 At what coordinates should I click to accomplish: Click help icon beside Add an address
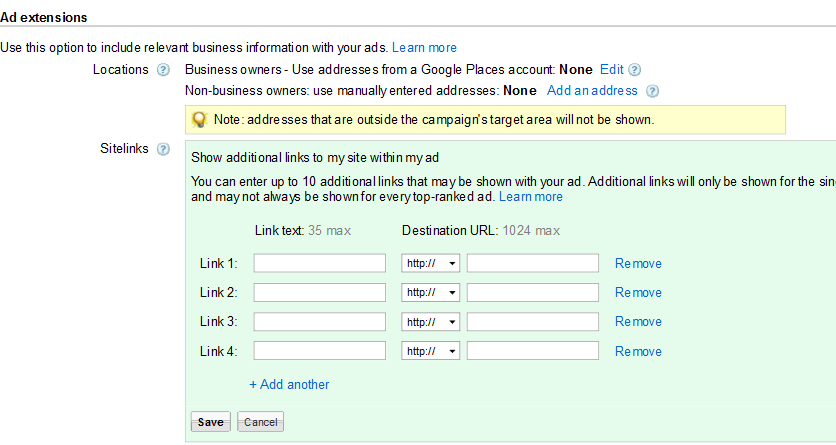[652, 91]
